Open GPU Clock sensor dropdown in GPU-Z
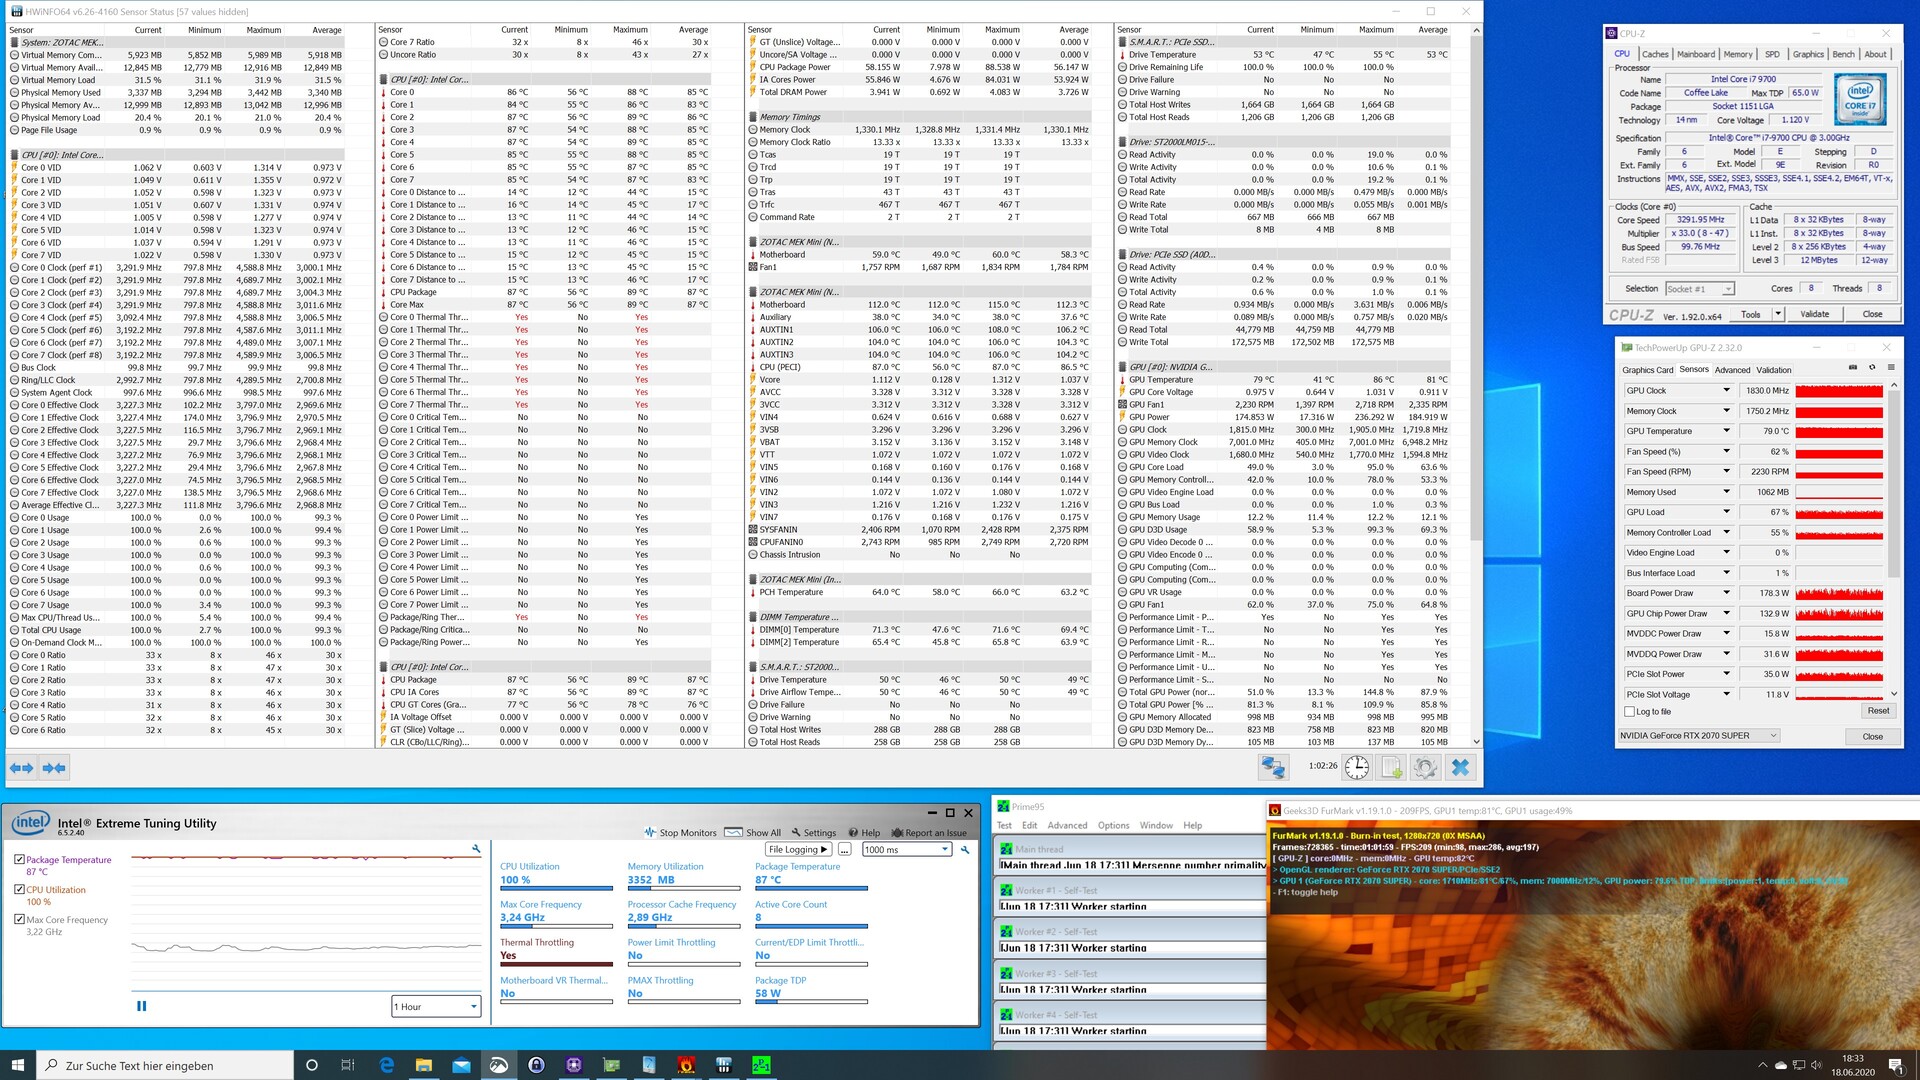 click(x=1726, y=390)
